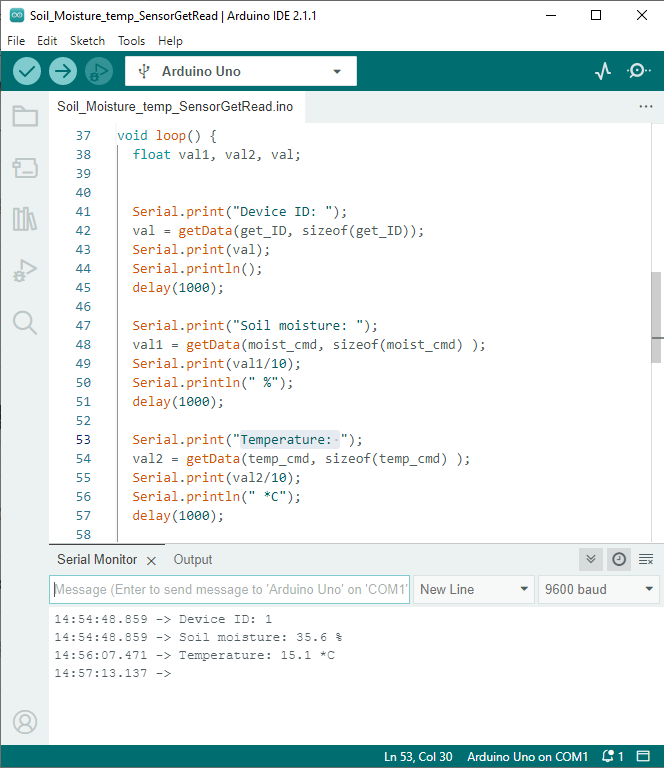The width and height of the screenshot is (664, 768).
Task: Click the delay(1000) on line 45
Action: tap(178, 288)
